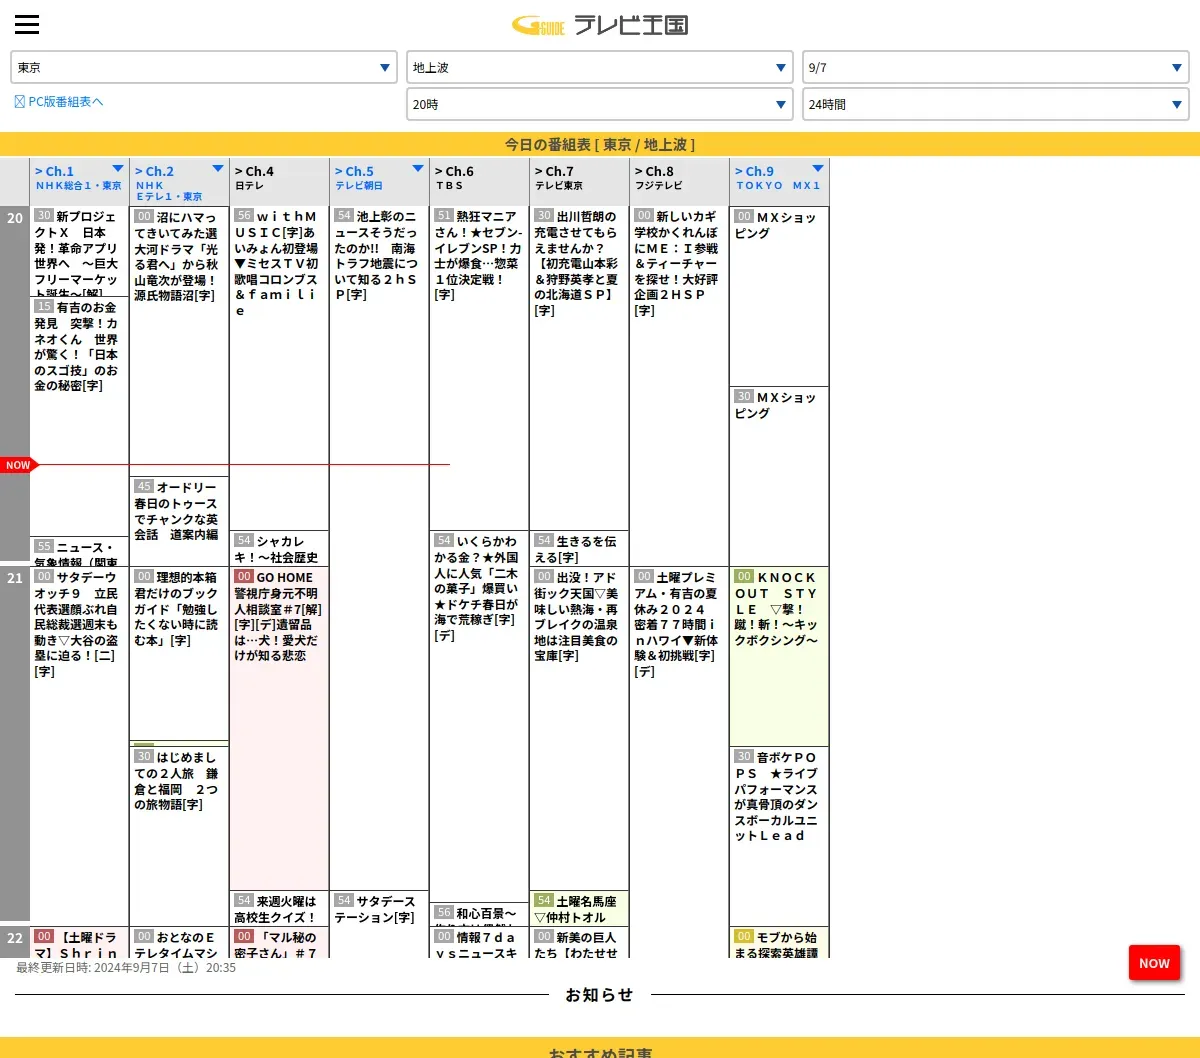The width and height of the screenshot is (1200, 1058).
Task: Open マル秘の密子さん program
Action: [x=279, y=943]
